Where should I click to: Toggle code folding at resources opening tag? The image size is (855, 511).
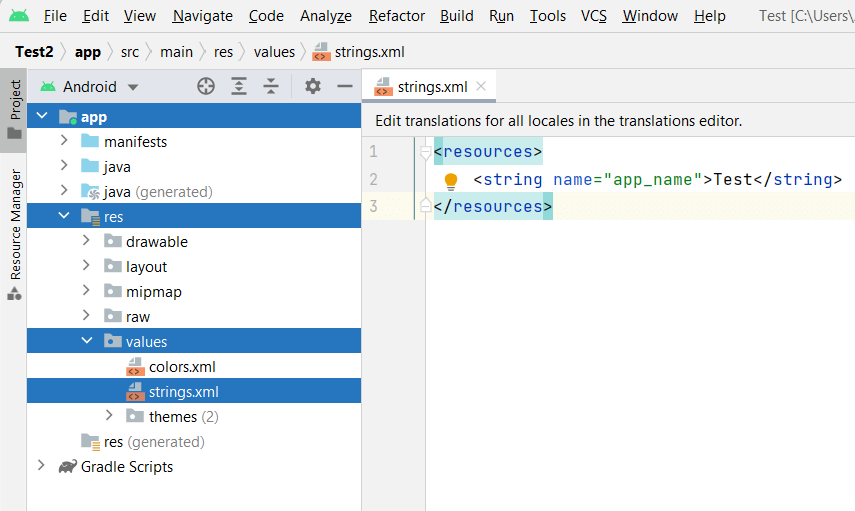(425, 152)
